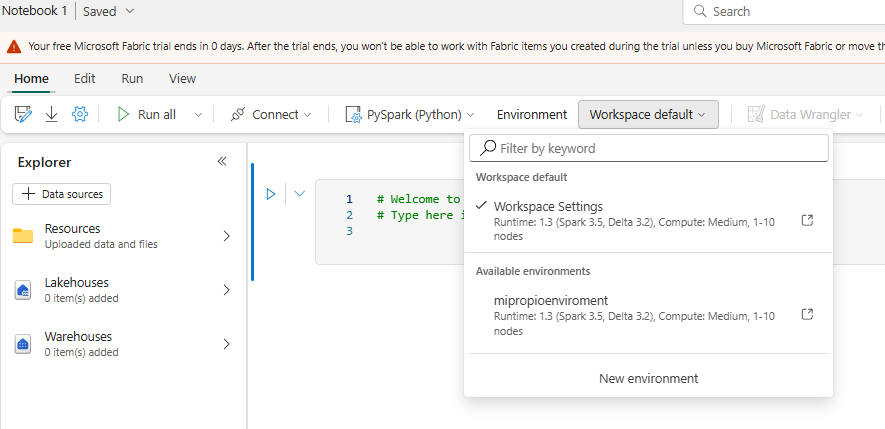Click the Search magnifier icon

point(700,11)
